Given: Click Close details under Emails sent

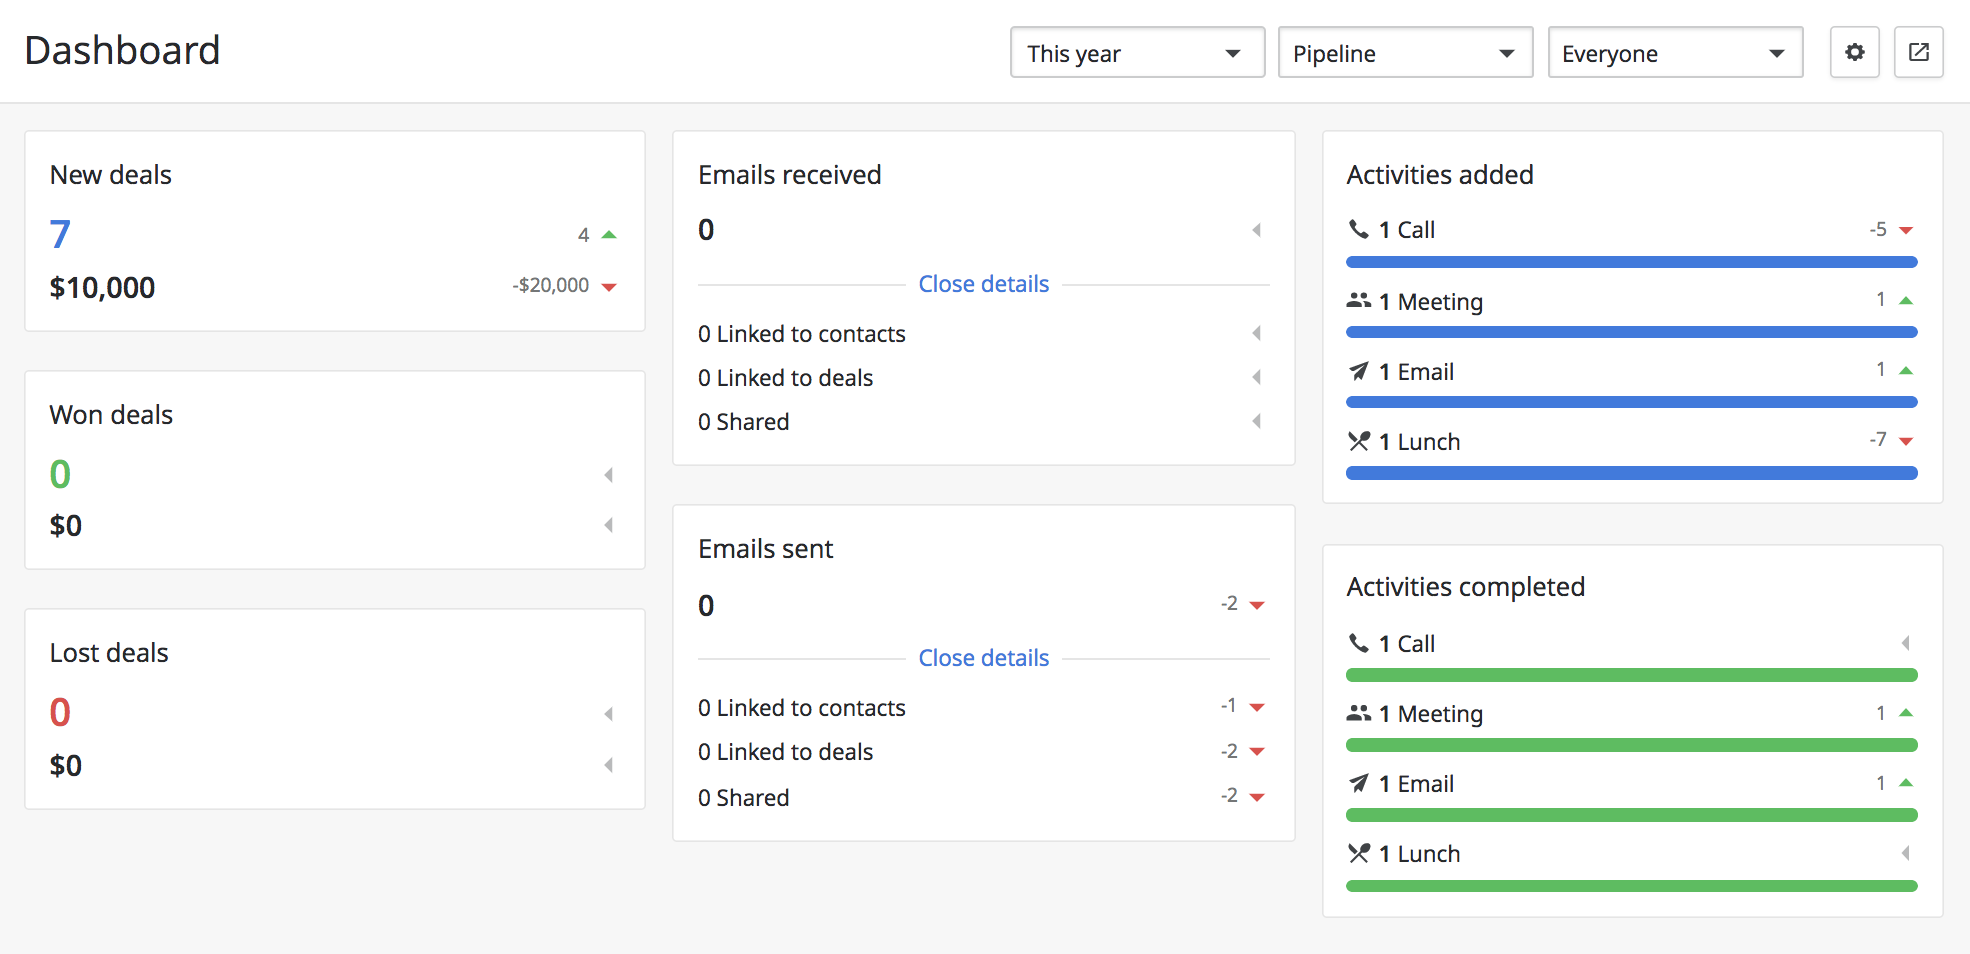Looking at the screenshot, I should pyautogui.click(x=983, y=657).
